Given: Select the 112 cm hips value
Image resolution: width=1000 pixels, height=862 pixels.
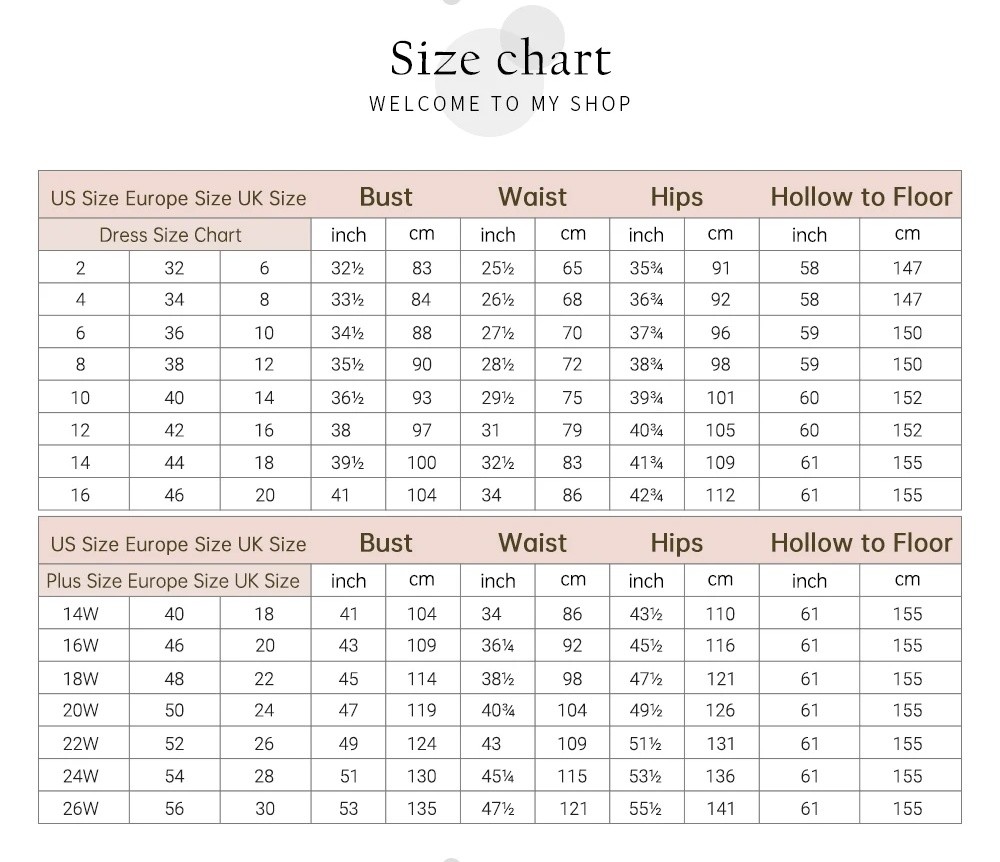Looking at the screenshot, I should [x=720, y=495].
